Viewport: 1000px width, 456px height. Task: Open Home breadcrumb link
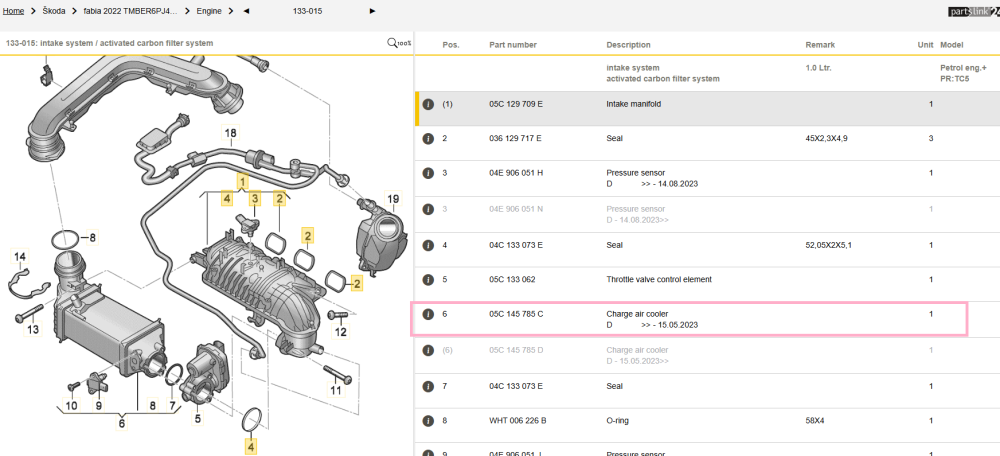pyautogui.click(x=13, y=11)
